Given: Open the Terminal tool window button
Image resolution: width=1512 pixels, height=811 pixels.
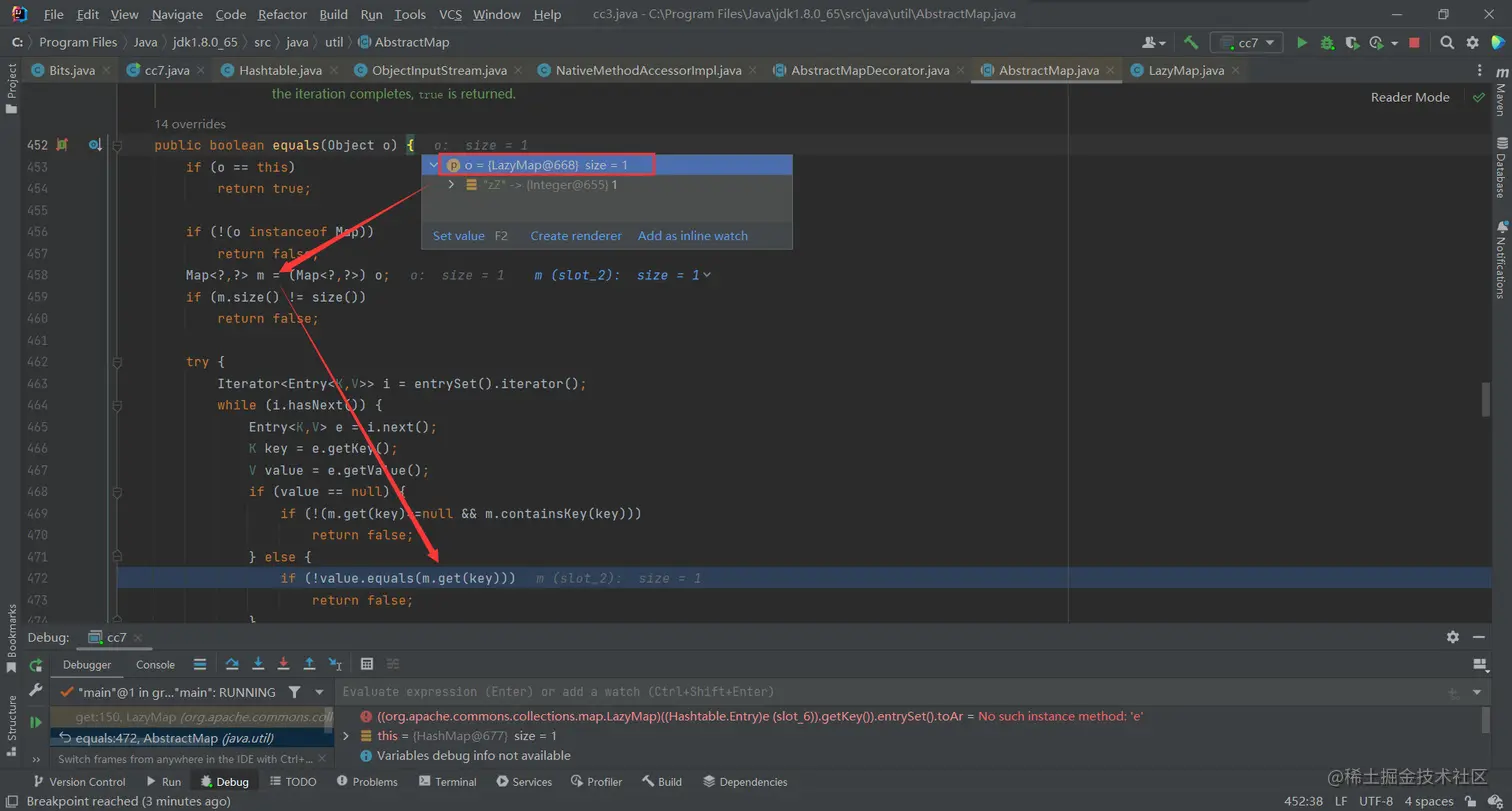Looking at the screenshot, I should [447, 782].
